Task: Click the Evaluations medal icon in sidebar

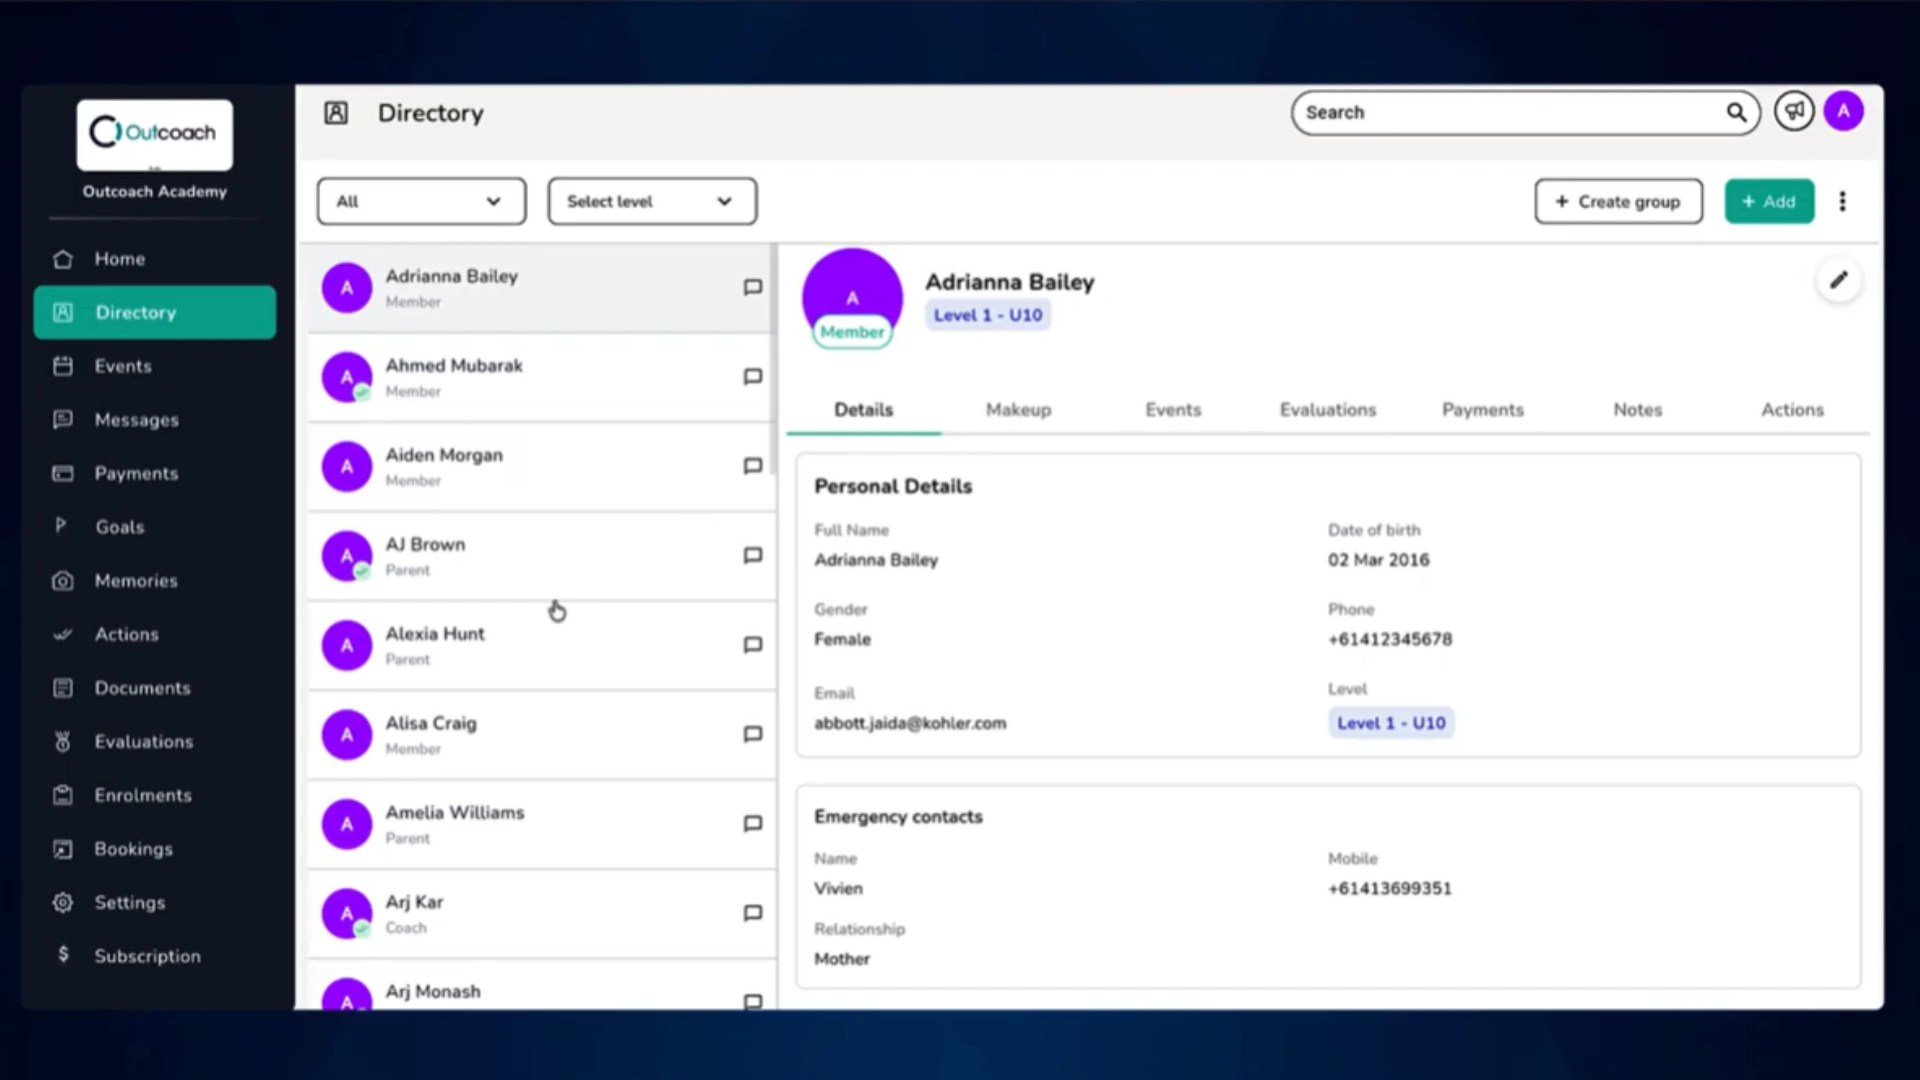Action: [x=63, y=741]
